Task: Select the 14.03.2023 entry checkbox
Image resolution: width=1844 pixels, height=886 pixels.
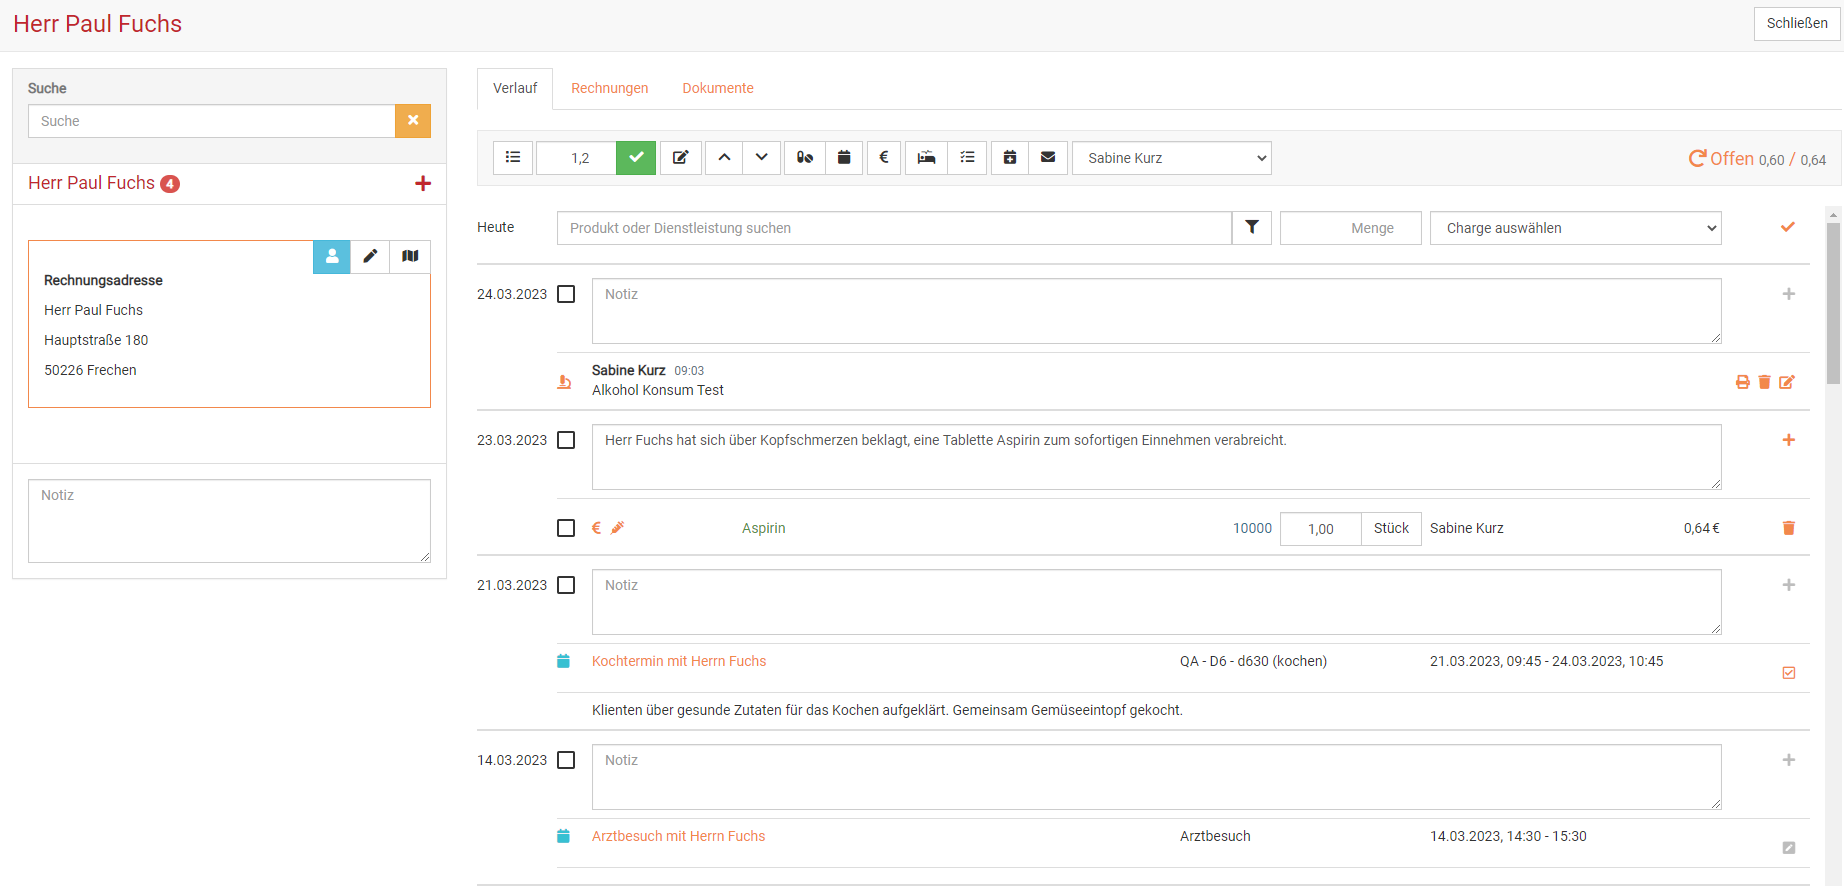Action: 566,760
